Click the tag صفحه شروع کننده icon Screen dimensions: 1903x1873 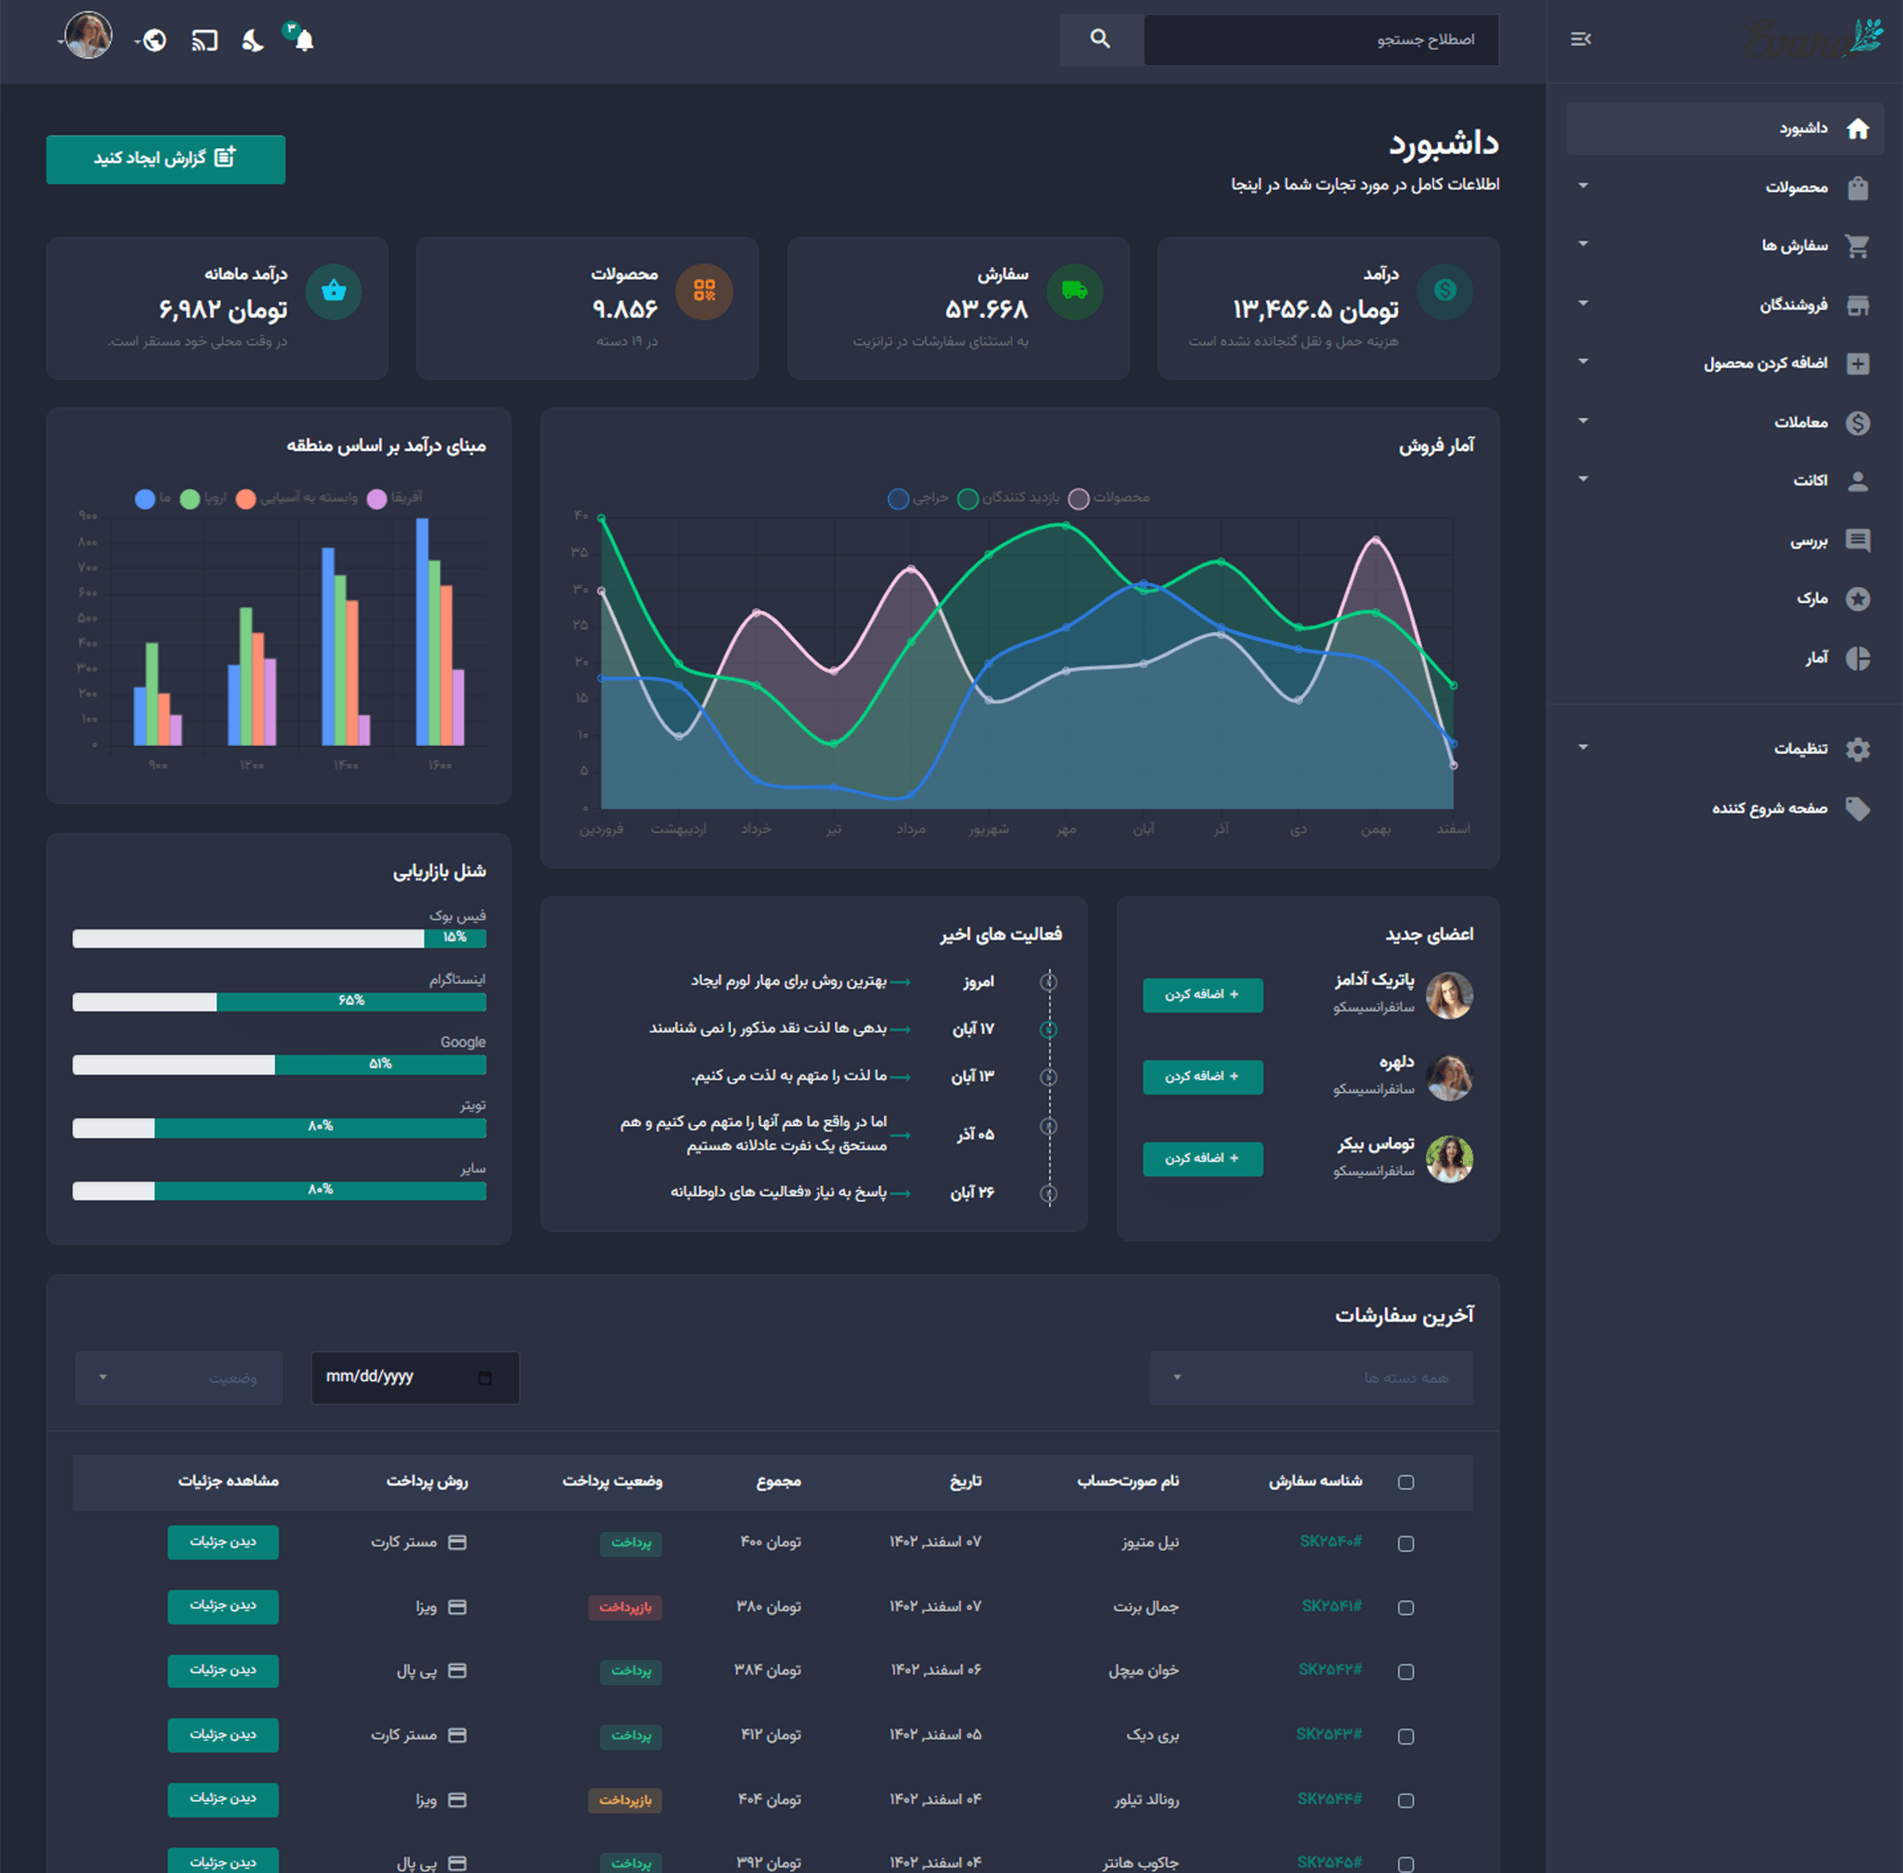(x=1858, y=809)
